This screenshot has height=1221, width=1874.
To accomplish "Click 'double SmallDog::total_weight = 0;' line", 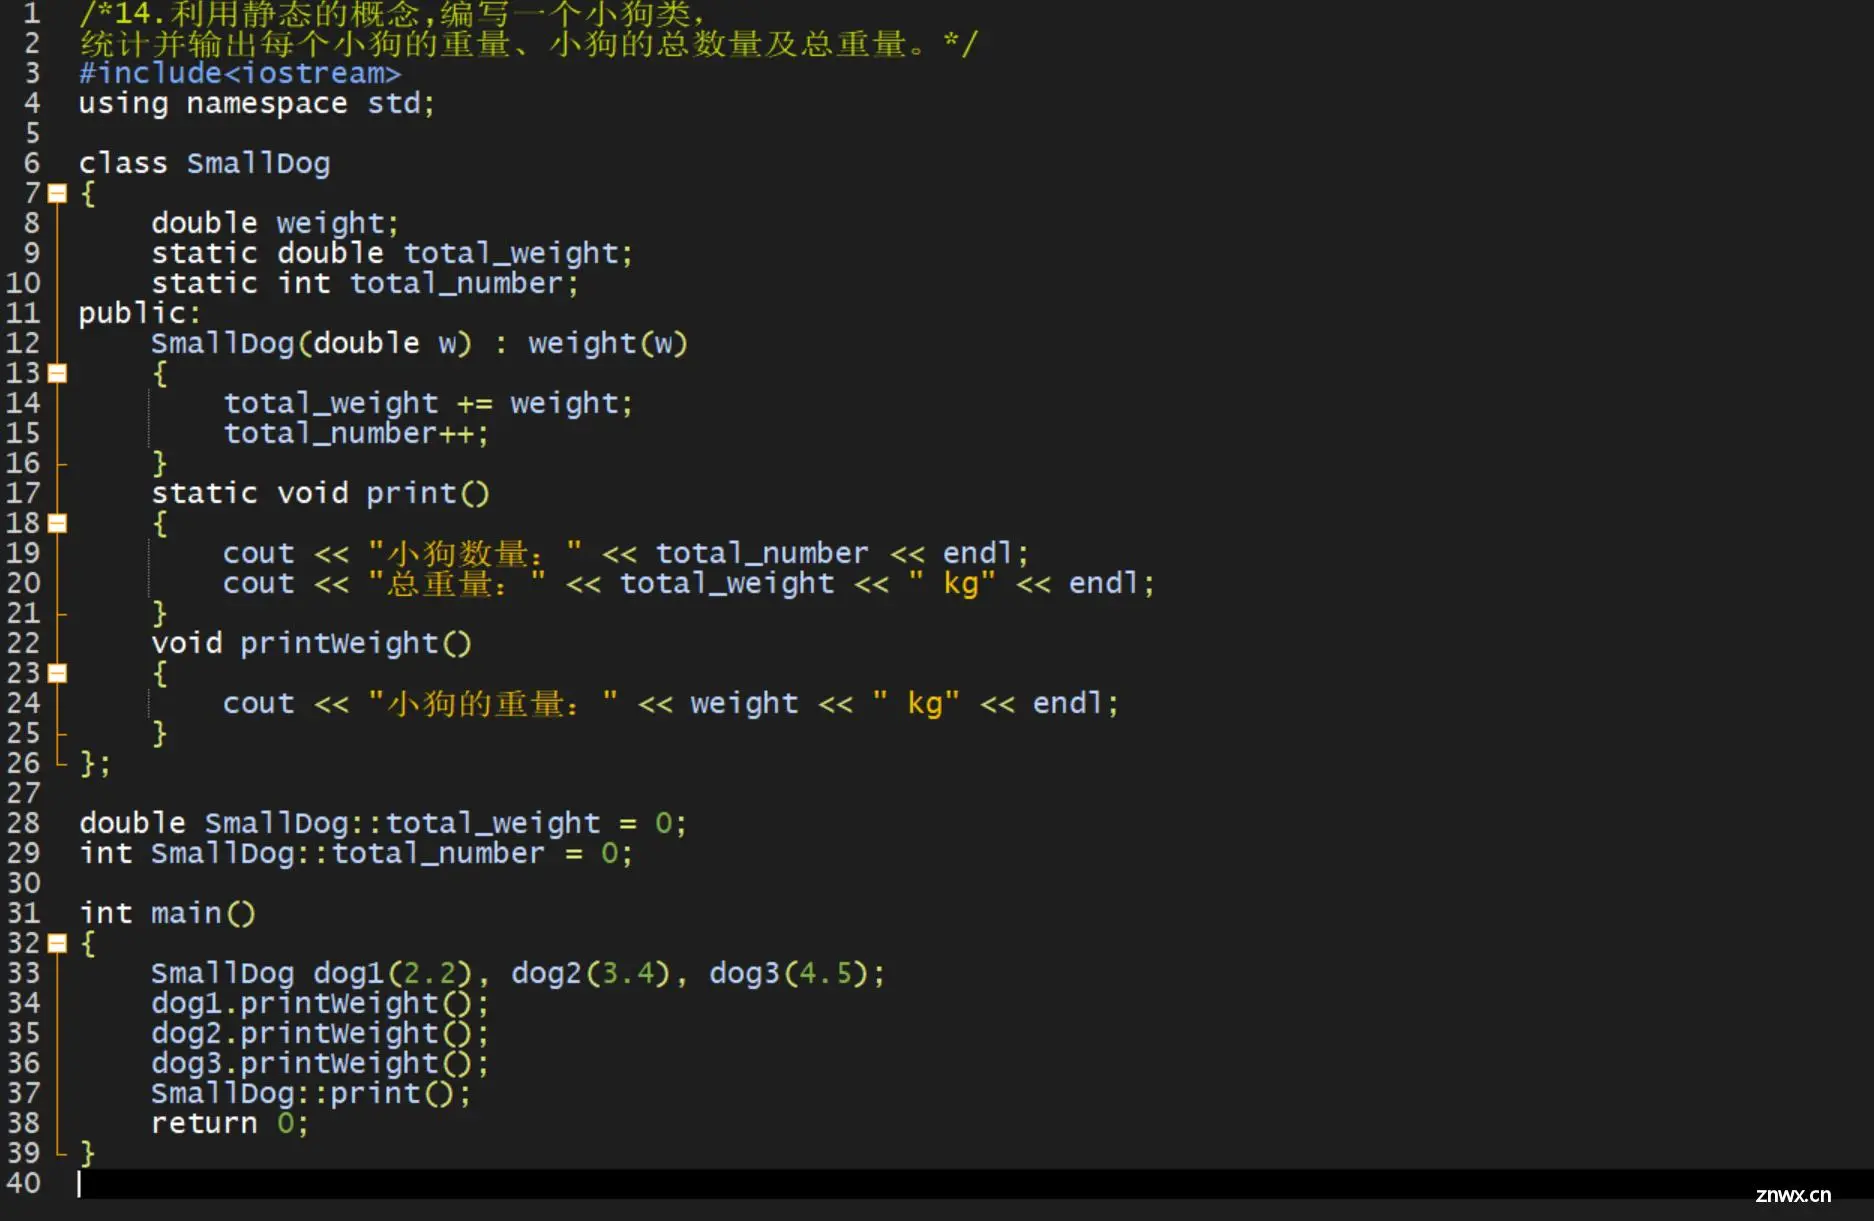I will (383, 823).
